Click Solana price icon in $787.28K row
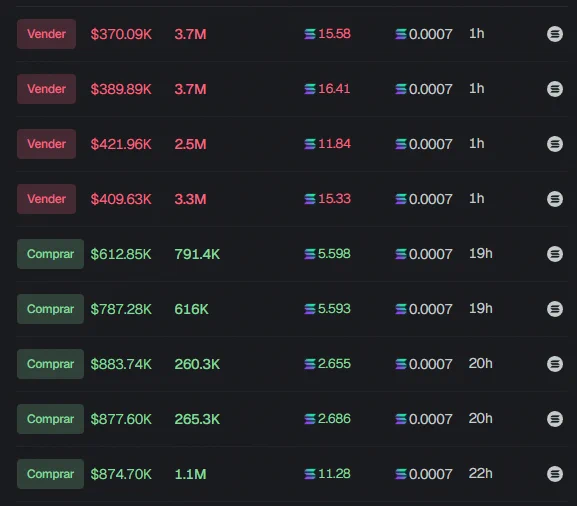This screenshot has height=506, width=577. point(401,309)
